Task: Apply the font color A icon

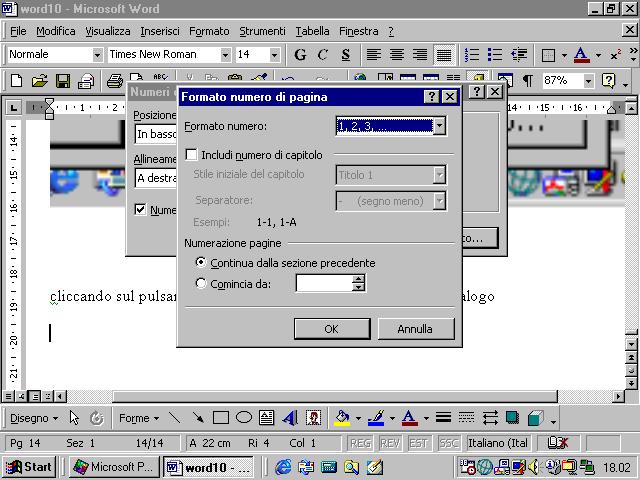Action: (x=581, y=55)
